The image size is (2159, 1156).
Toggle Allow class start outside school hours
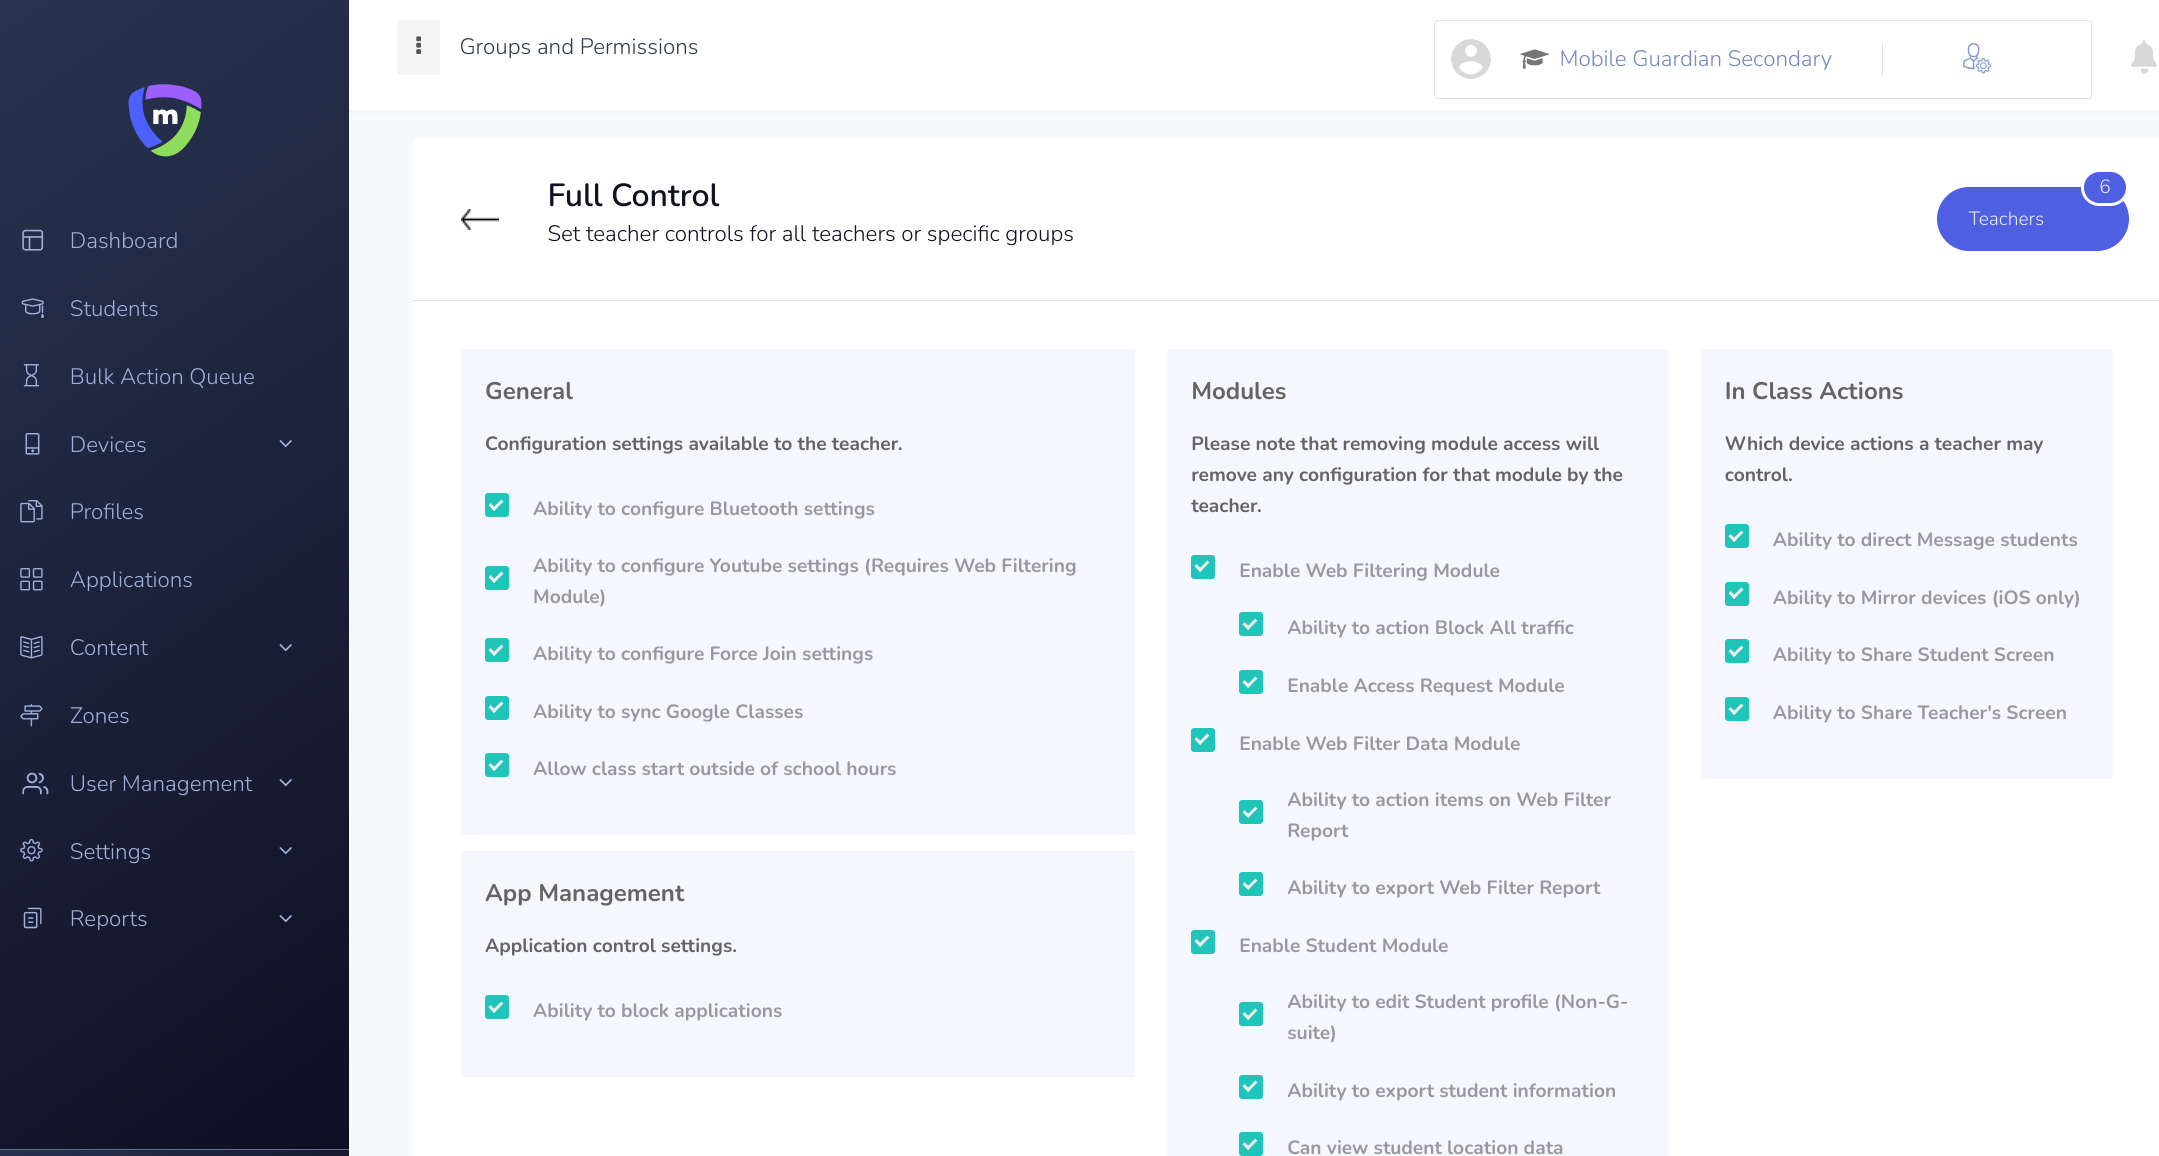(497, 766)
